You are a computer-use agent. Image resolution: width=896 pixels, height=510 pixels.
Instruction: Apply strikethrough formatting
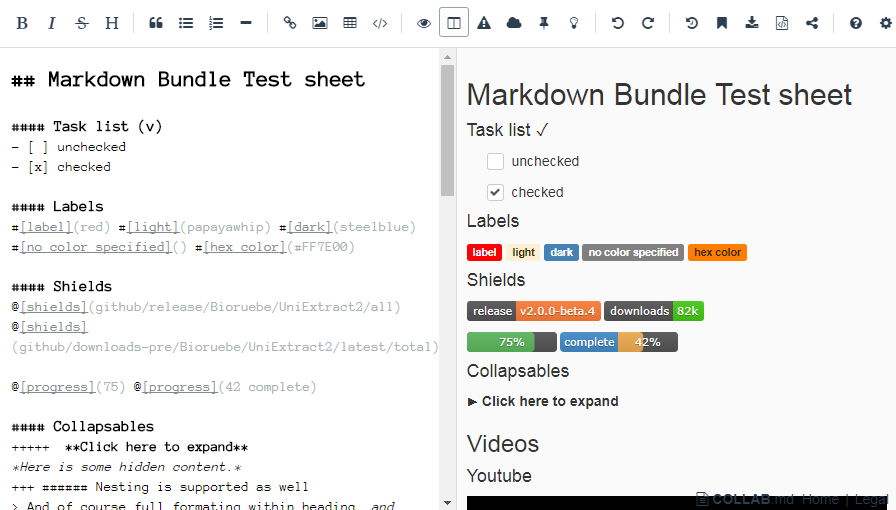tap(82, 23)
